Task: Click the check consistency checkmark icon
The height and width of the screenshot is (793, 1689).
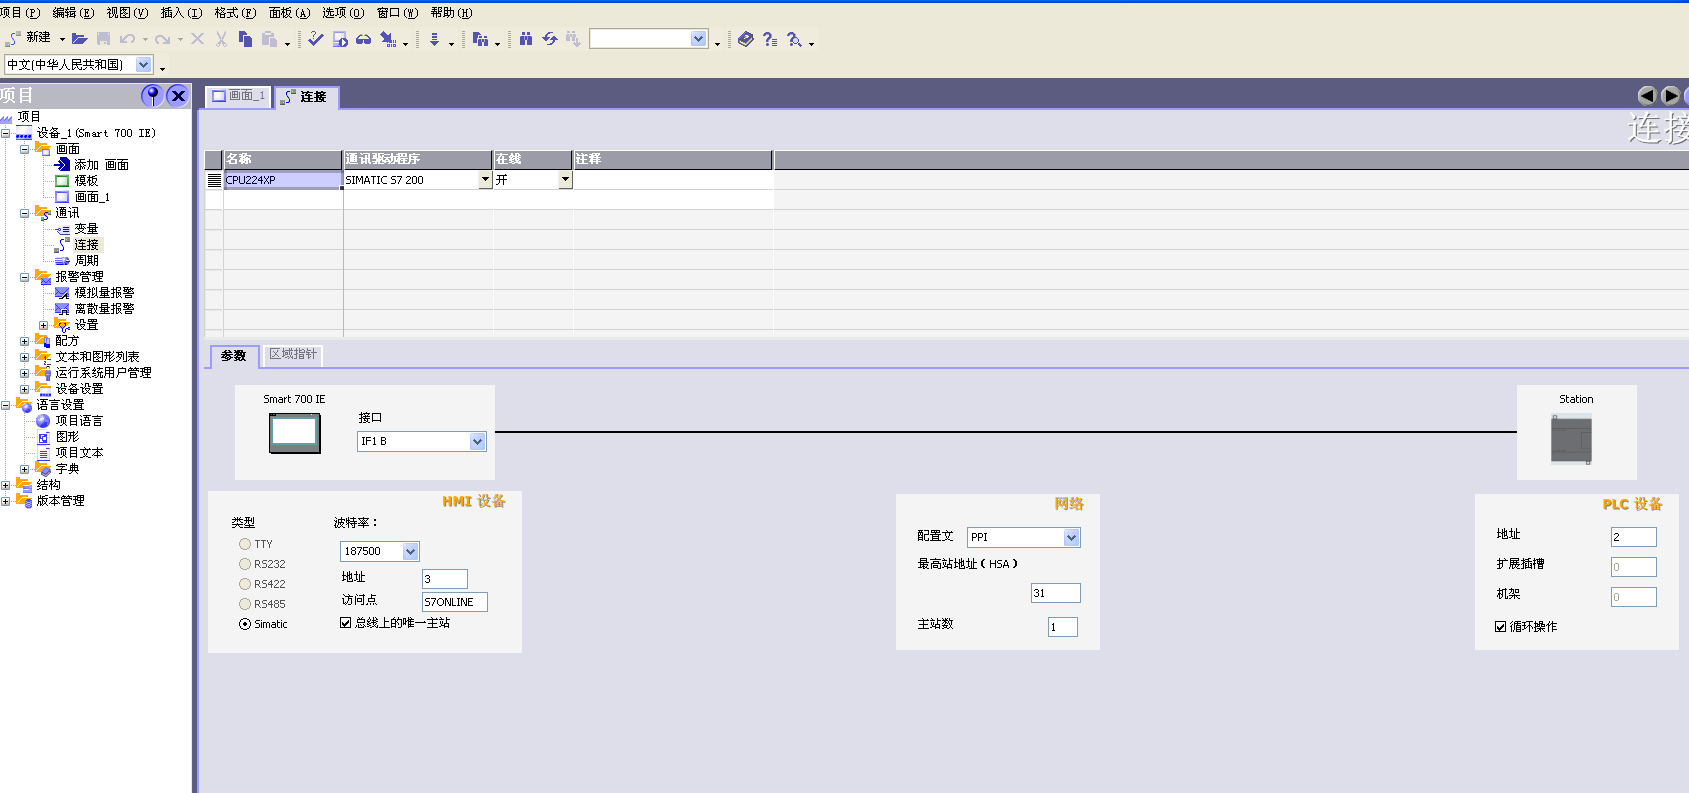Action: click(x=316, y=39)
